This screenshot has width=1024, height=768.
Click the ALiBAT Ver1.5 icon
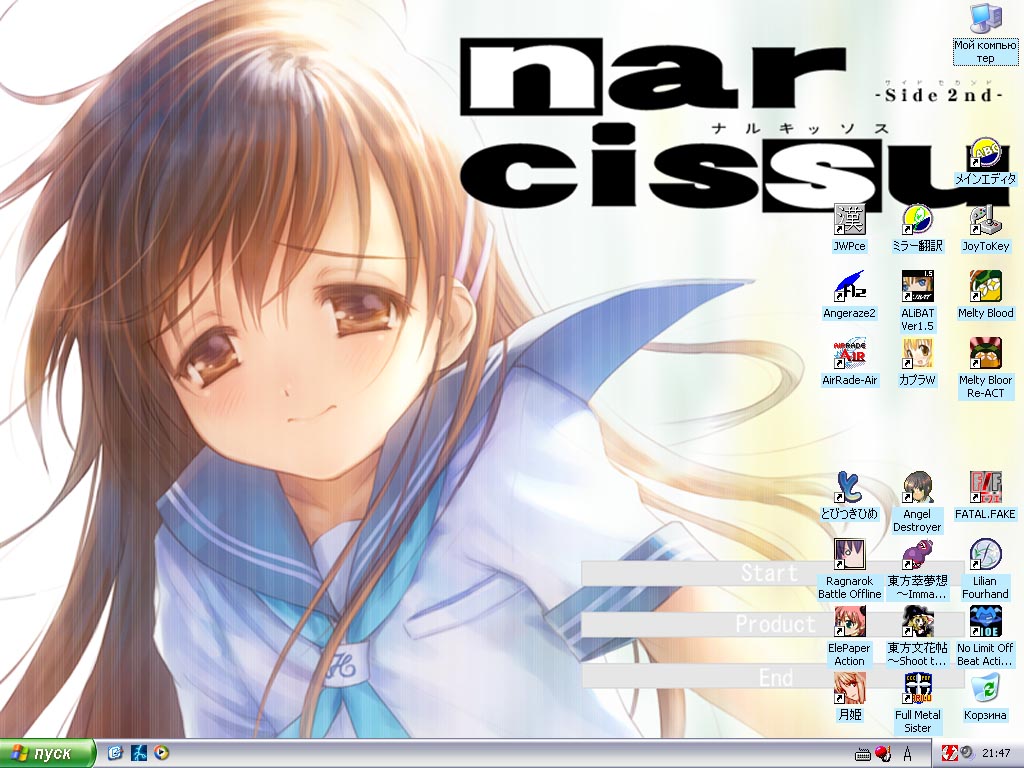click(x=917, y=302)
